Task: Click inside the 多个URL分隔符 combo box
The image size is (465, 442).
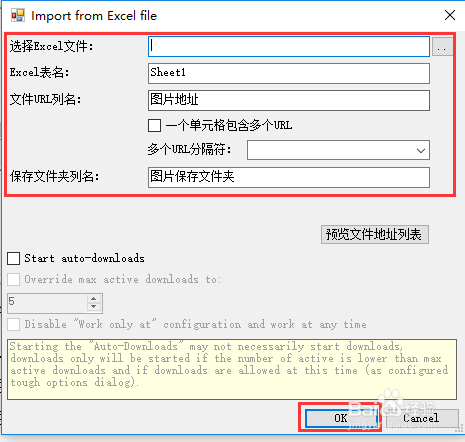Action: pos(338,150)
